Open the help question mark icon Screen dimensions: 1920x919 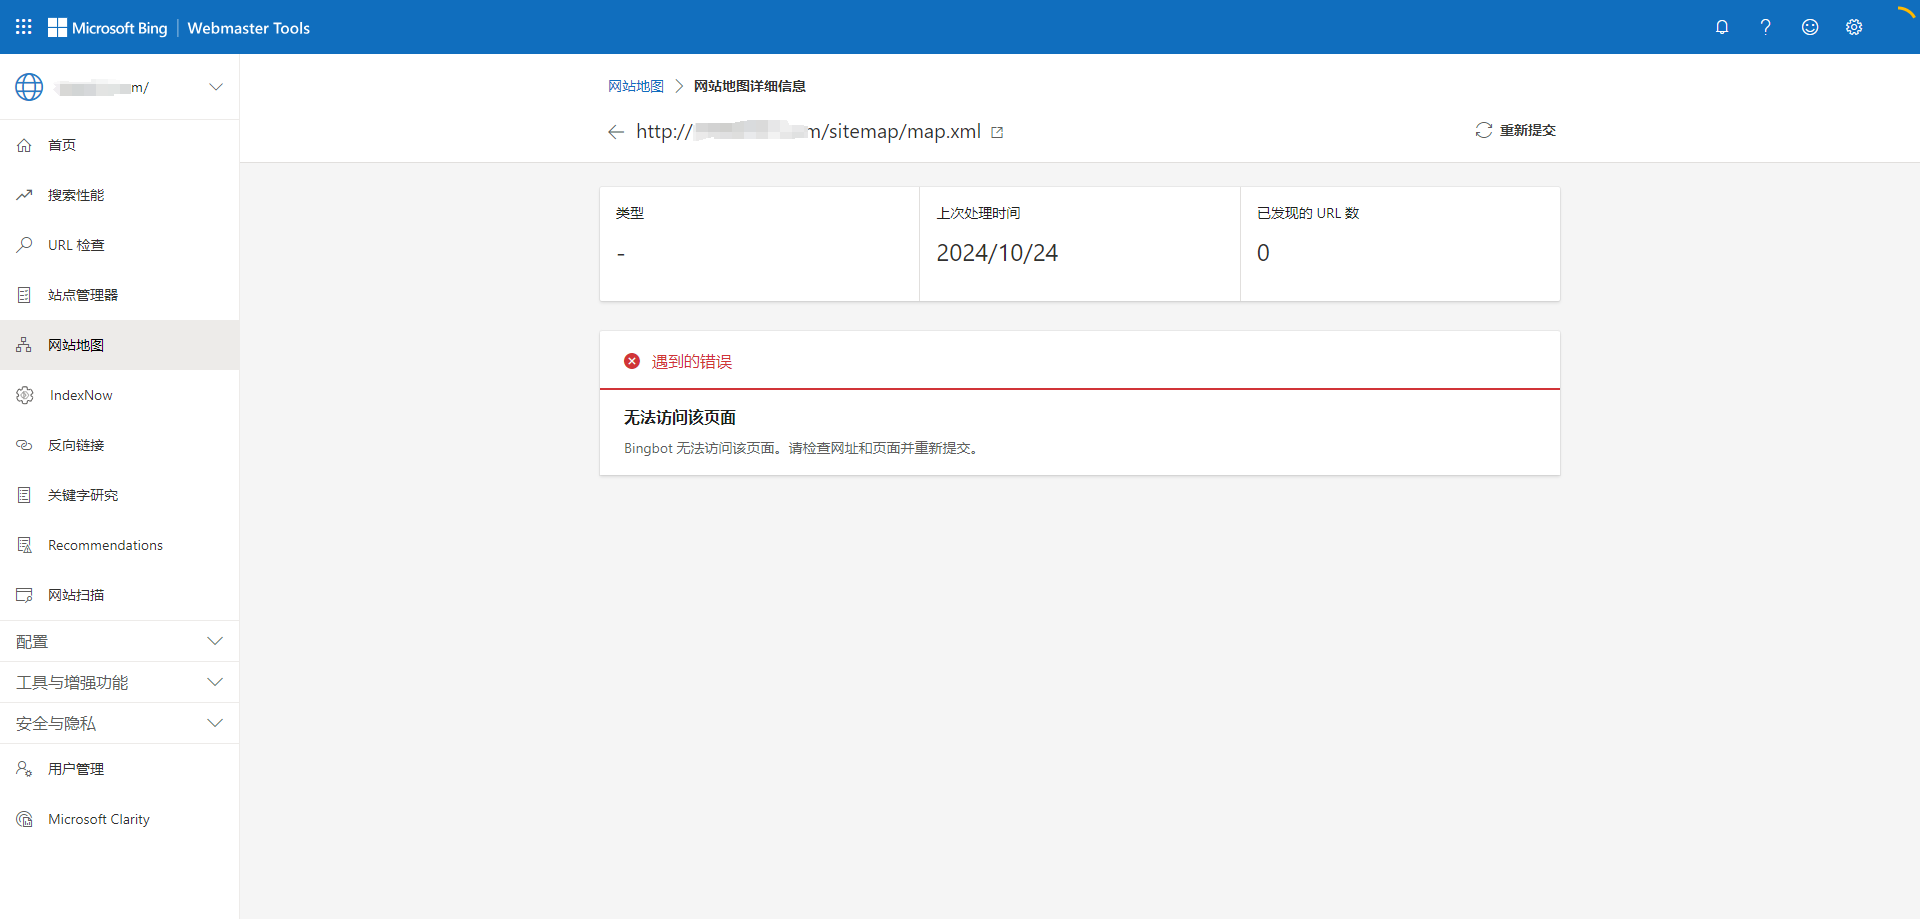tap(1766, 27)
